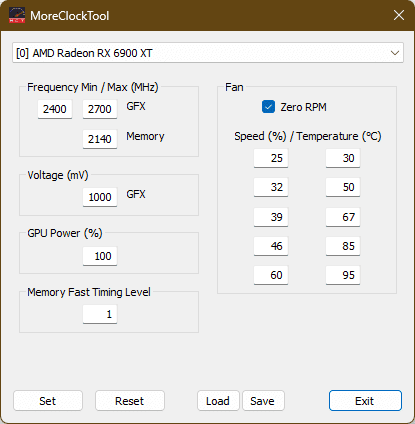Click the fan temperature field showing 95
Viewport: 415px width, 424px height.
click(x=343, y=275)
